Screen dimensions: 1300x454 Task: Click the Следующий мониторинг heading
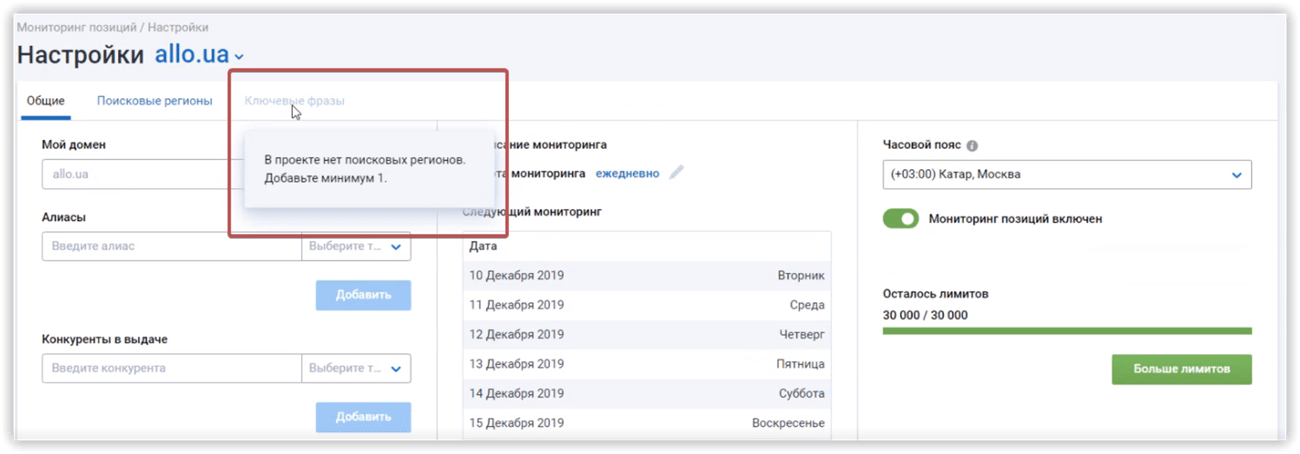click(x=532, y=212)
